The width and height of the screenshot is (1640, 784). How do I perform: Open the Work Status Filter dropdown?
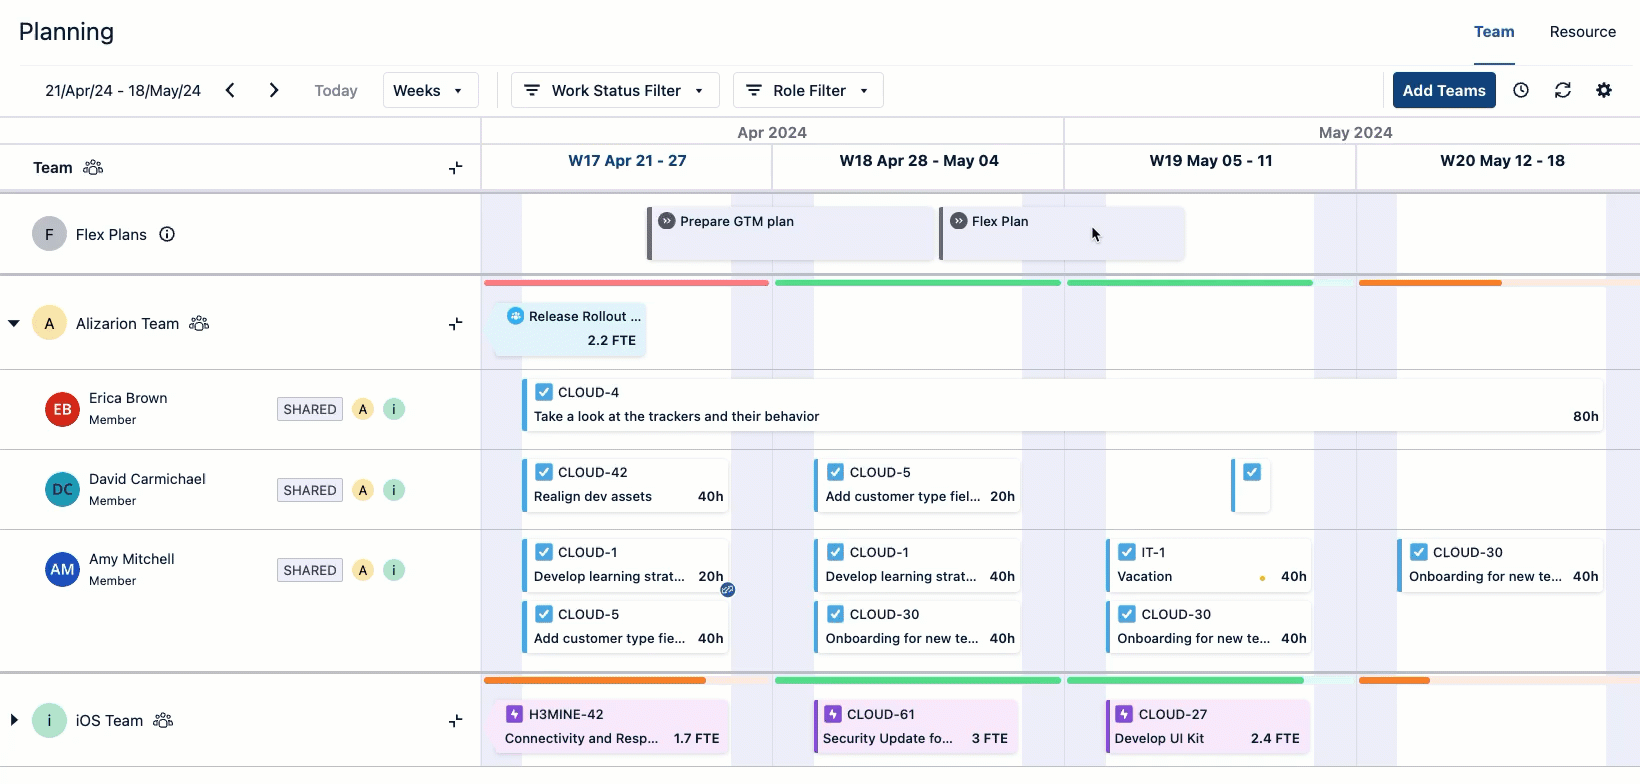point(614,90)
